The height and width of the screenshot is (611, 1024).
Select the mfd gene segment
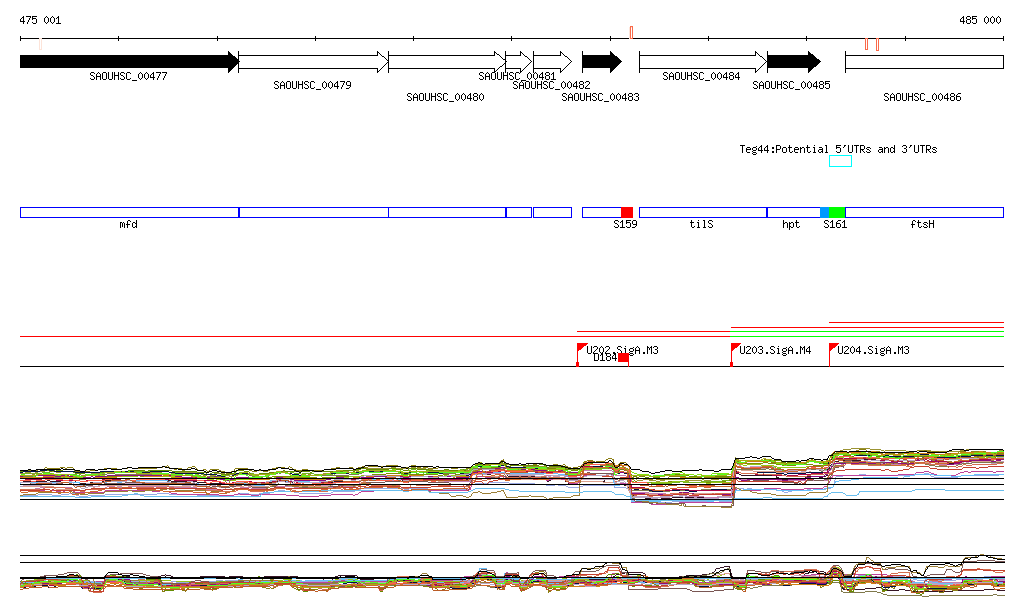click(x=129, y=212)
